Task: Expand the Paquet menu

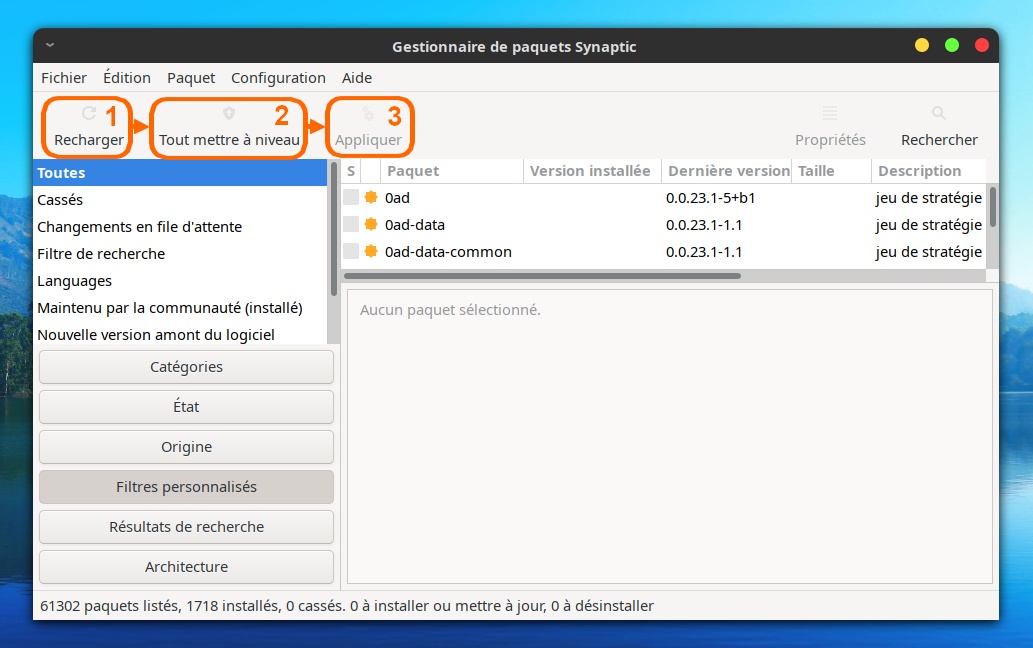Action: (191, 78)
